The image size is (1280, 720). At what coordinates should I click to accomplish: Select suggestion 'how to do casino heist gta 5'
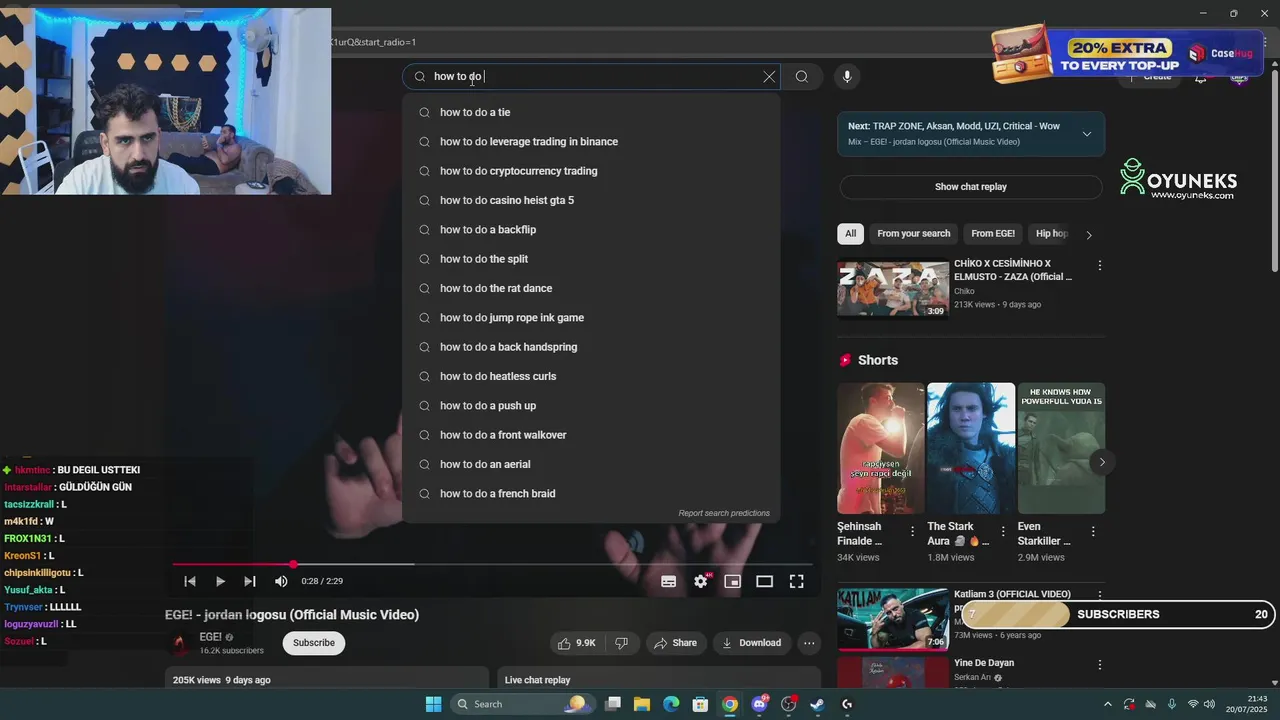pyautogui.click(x=591, y=200)
